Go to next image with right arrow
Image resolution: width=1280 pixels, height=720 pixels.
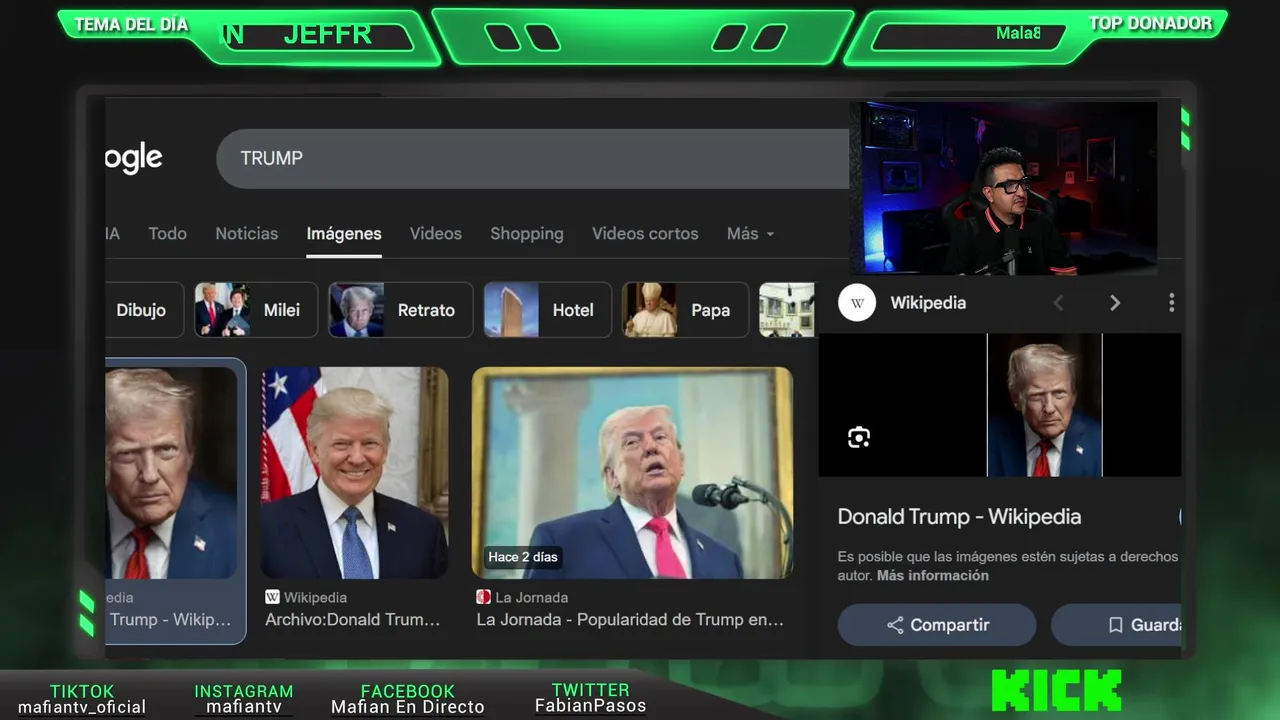click(x=1115, y=303)
